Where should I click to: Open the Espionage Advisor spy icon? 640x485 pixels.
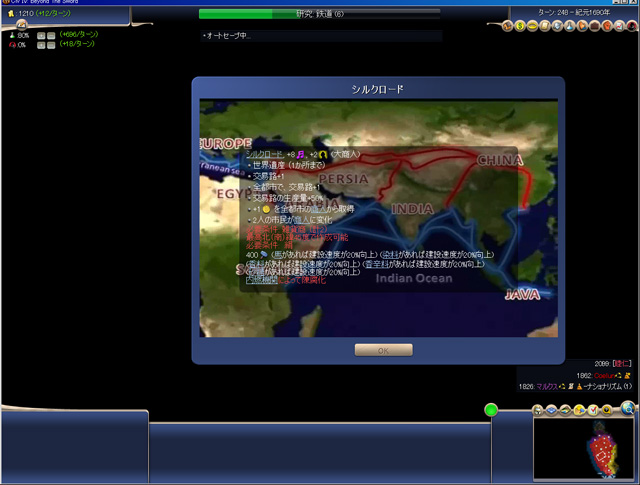(632, 26)
